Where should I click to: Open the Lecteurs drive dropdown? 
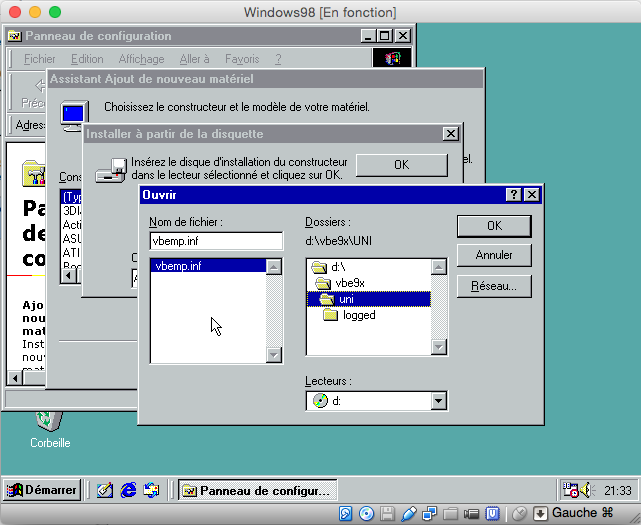pos(438,401)
